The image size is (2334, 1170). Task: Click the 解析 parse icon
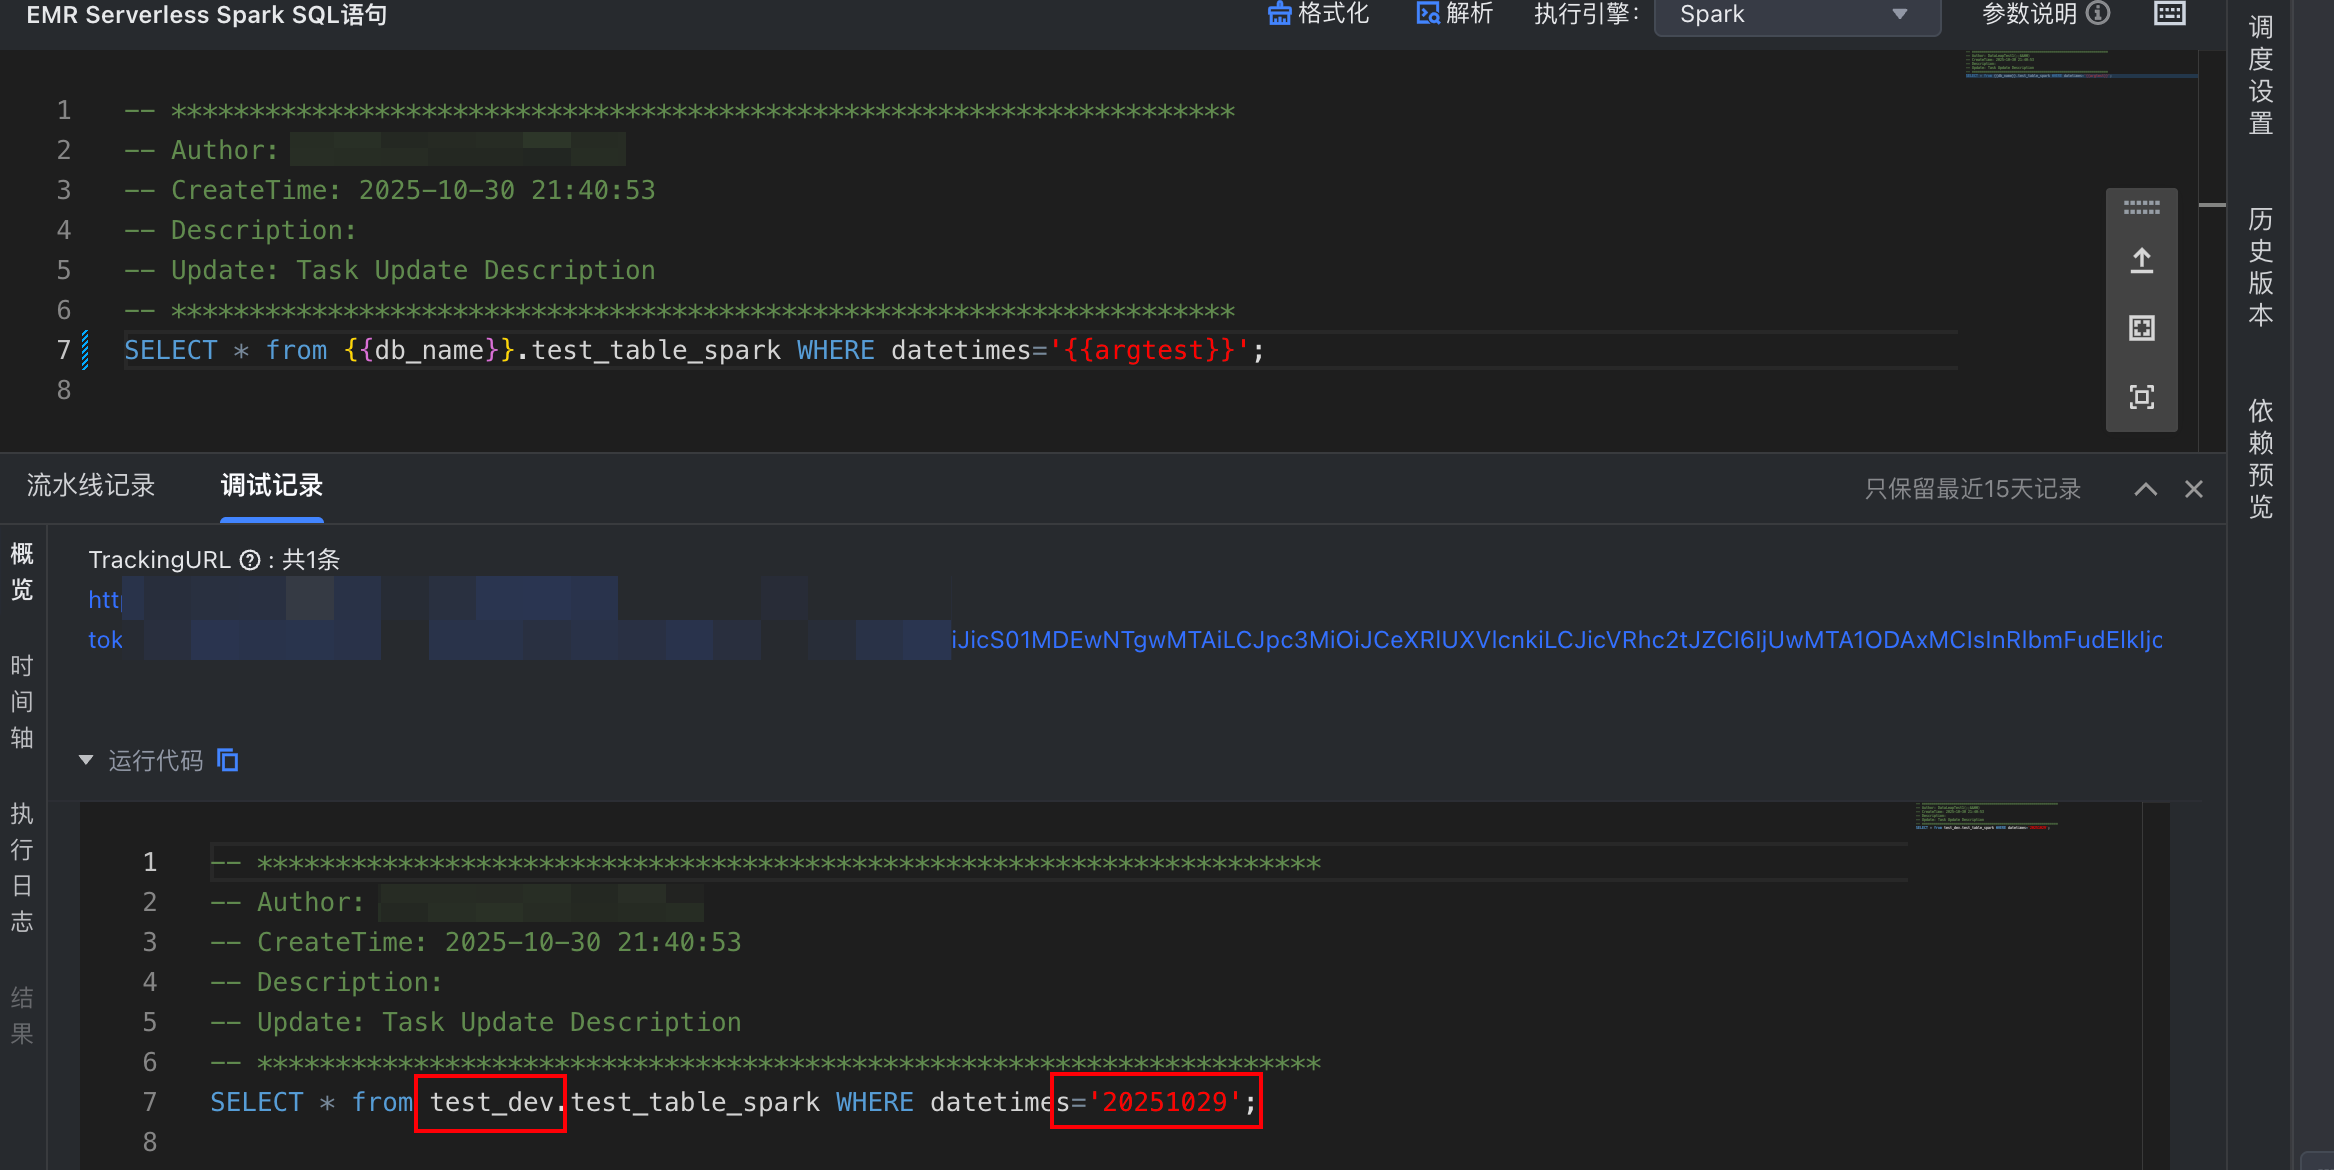(1427, 14)
